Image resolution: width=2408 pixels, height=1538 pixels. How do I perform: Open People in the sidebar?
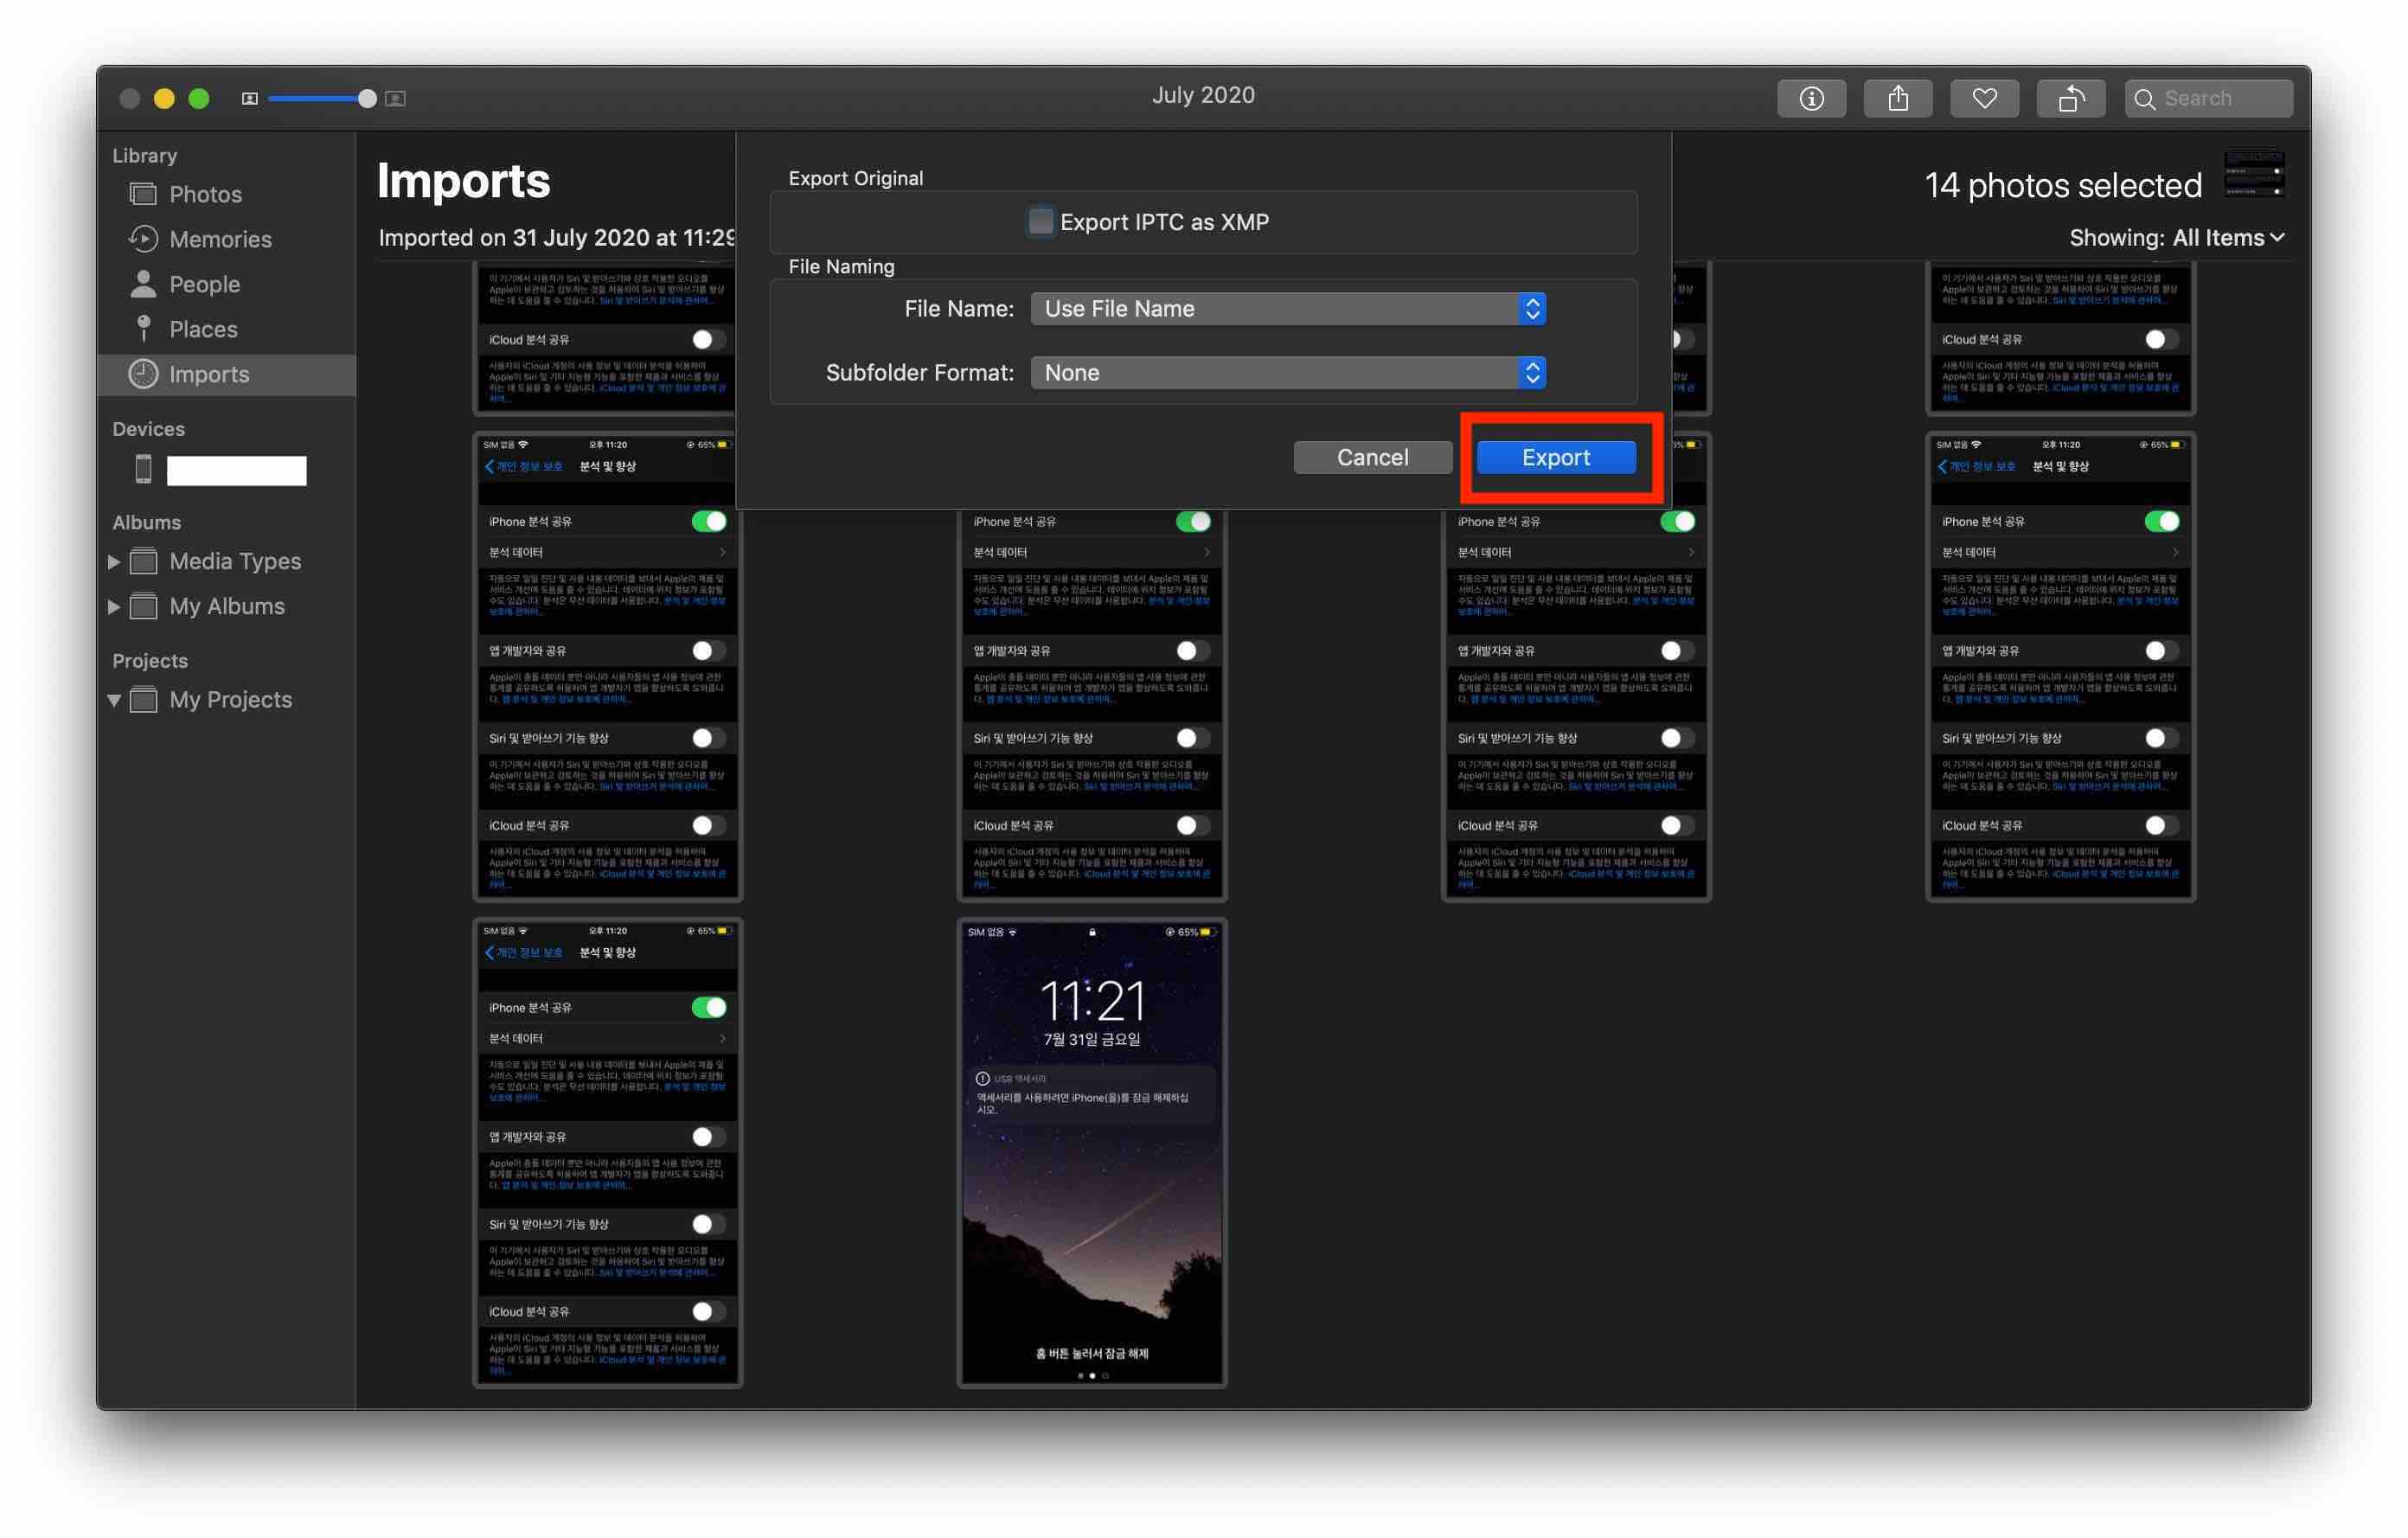click(x=204, y=284)
